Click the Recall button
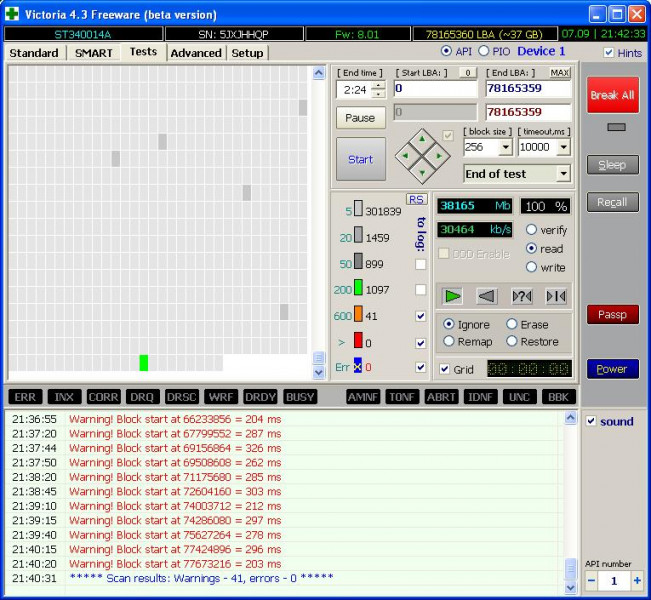Viewport: 651px width, 600px height. [612, 202]
